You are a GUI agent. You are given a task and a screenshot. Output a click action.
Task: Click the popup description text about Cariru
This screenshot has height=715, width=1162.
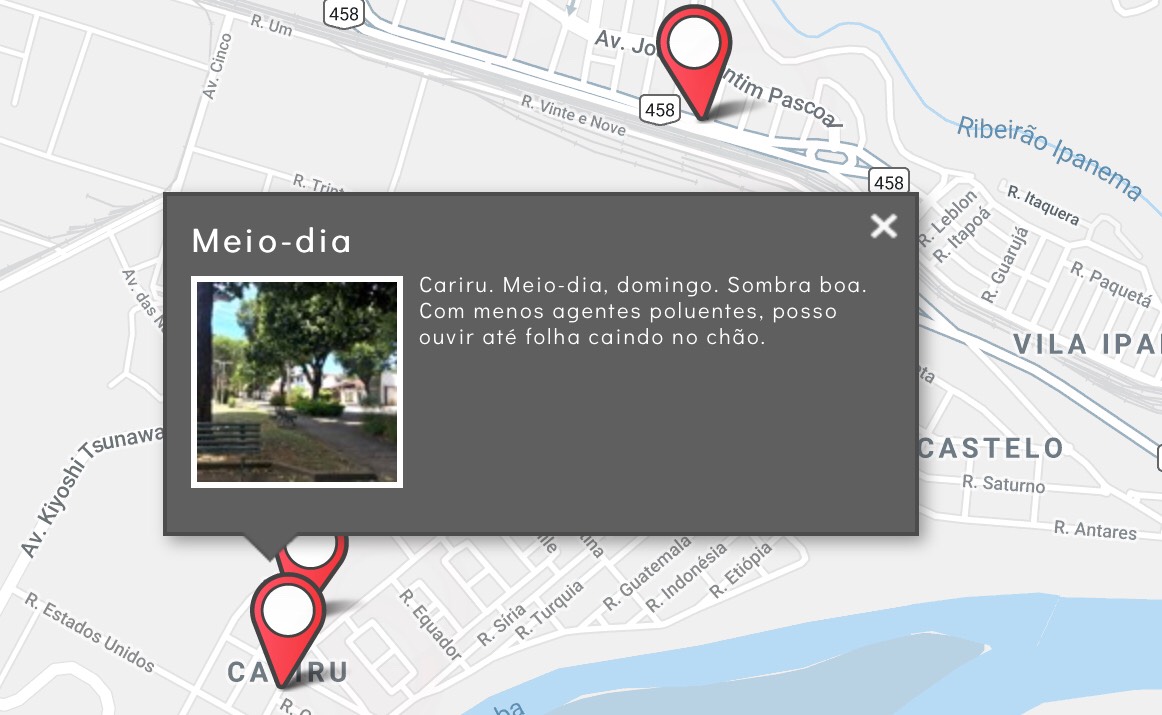pyautogui.click(x=642, y=311)
